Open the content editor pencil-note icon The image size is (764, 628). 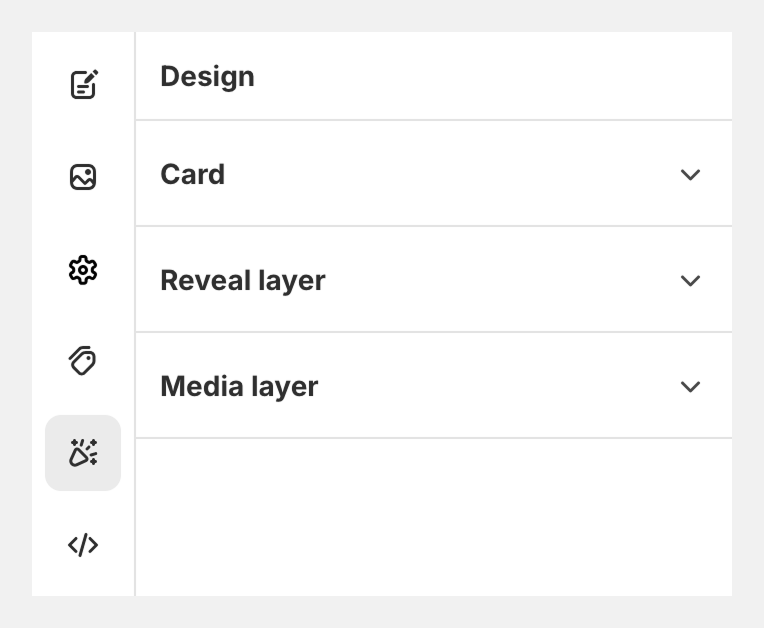(x=83, y=84)
